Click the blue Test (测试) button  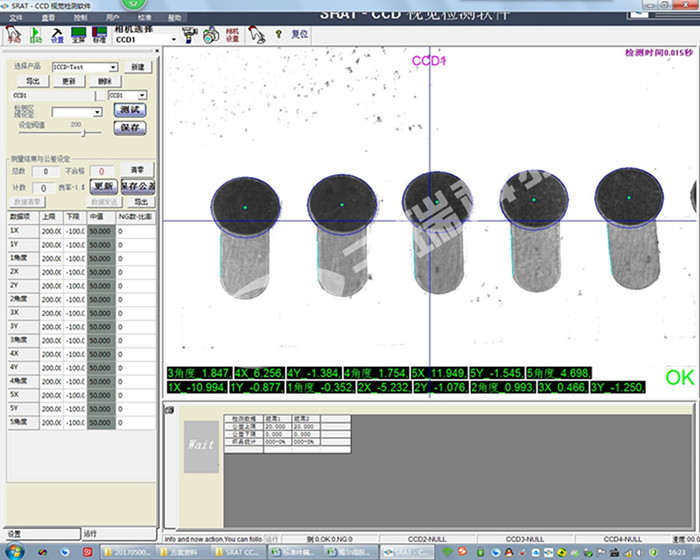pos(130,109)
